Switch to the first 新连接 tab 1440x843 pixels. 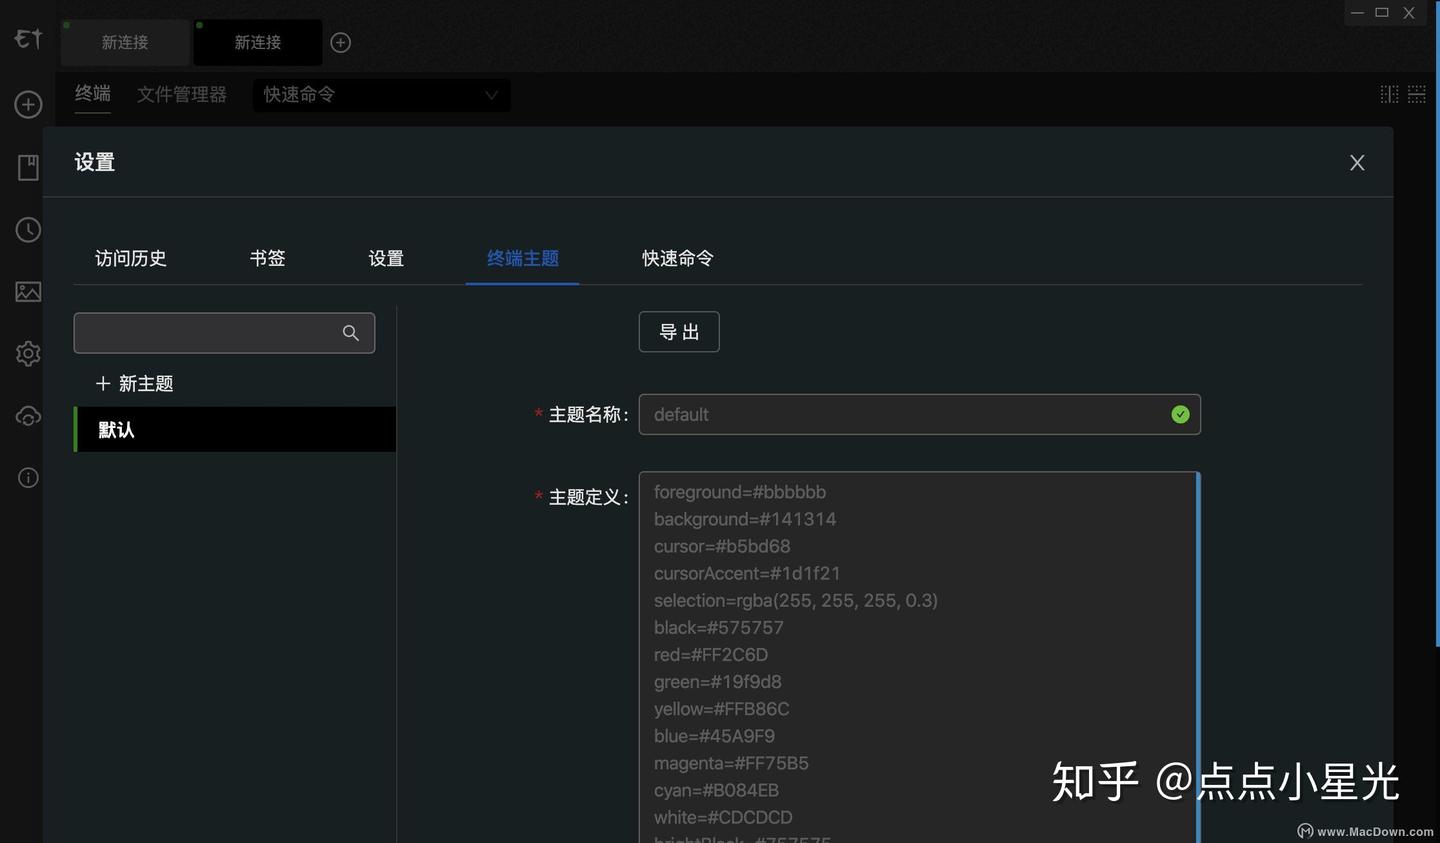click(x=125, y=42)
